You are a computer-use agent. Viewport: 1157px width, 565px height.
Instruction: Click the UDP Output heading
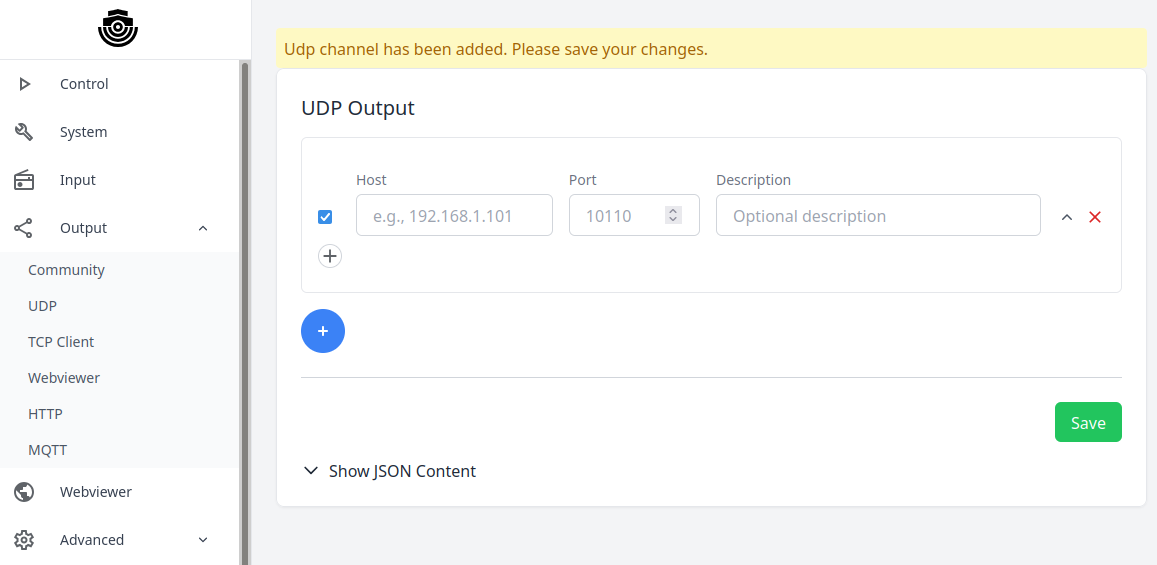(358, 108)
